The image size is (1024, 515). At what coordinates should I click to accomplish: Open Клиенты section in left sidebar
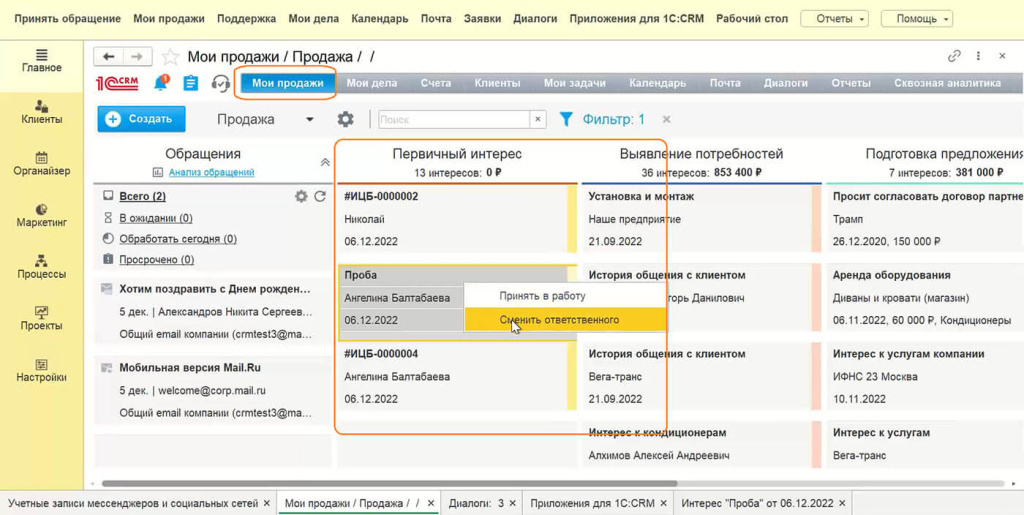click(41, 111)
